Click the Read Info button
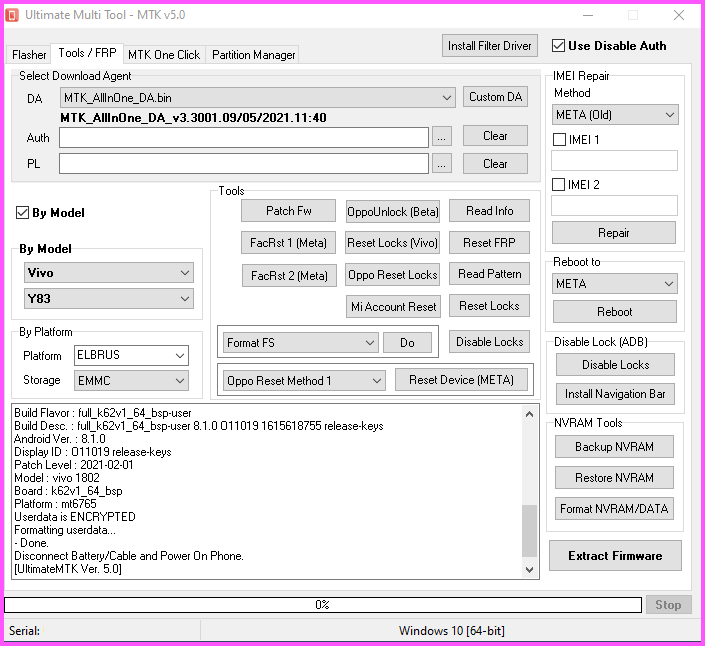The image size is (705, 646). [x=489, y=211]
